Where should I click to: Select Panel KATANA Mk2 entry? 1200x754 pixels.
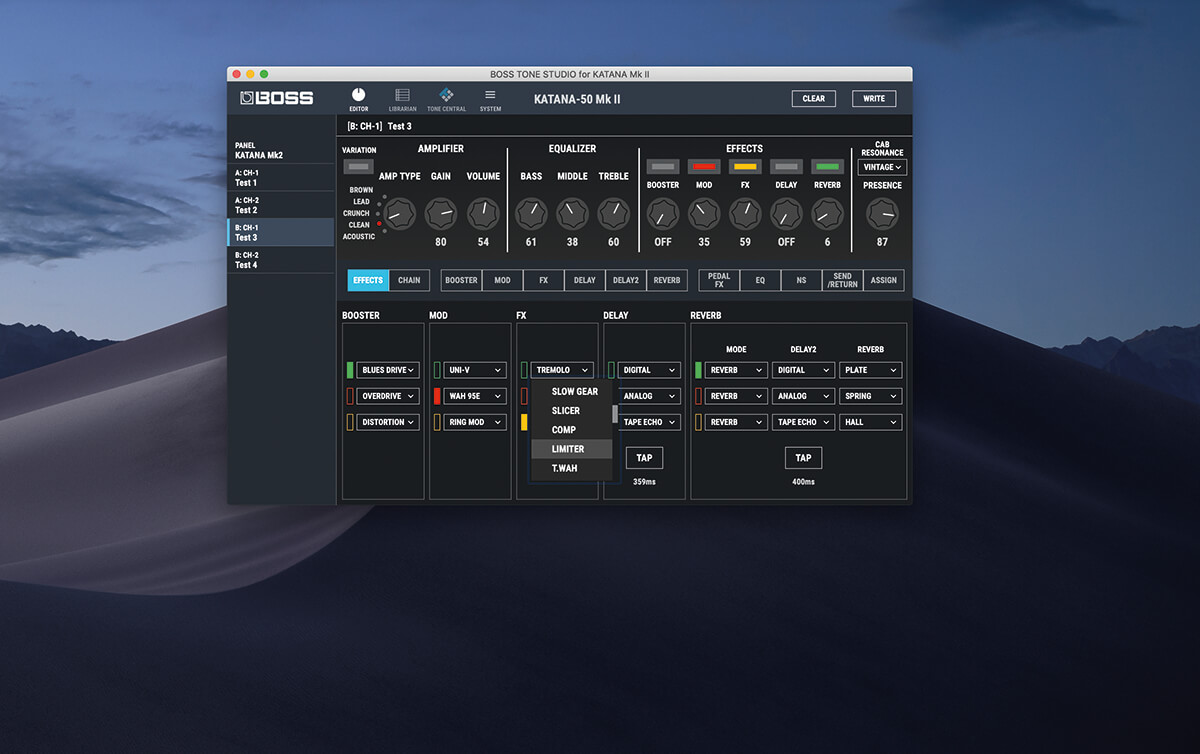[281, 150]
